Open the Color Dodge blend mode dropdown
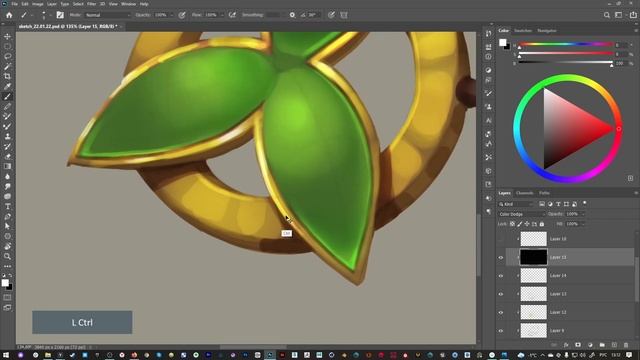 click(522, 214)
